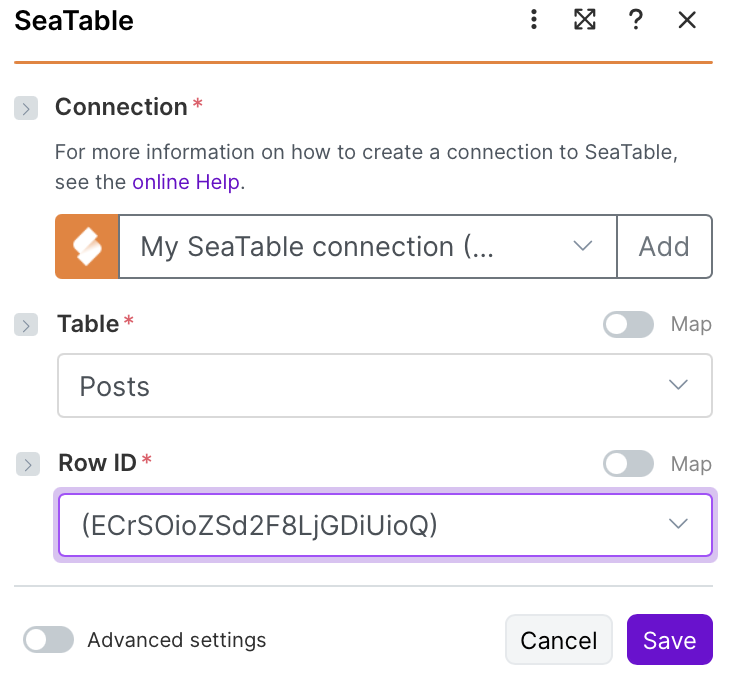Open the Table dropdown showing Posts
Image resolution: width=736 pixels, height=694 pixels.
point(384,386)
